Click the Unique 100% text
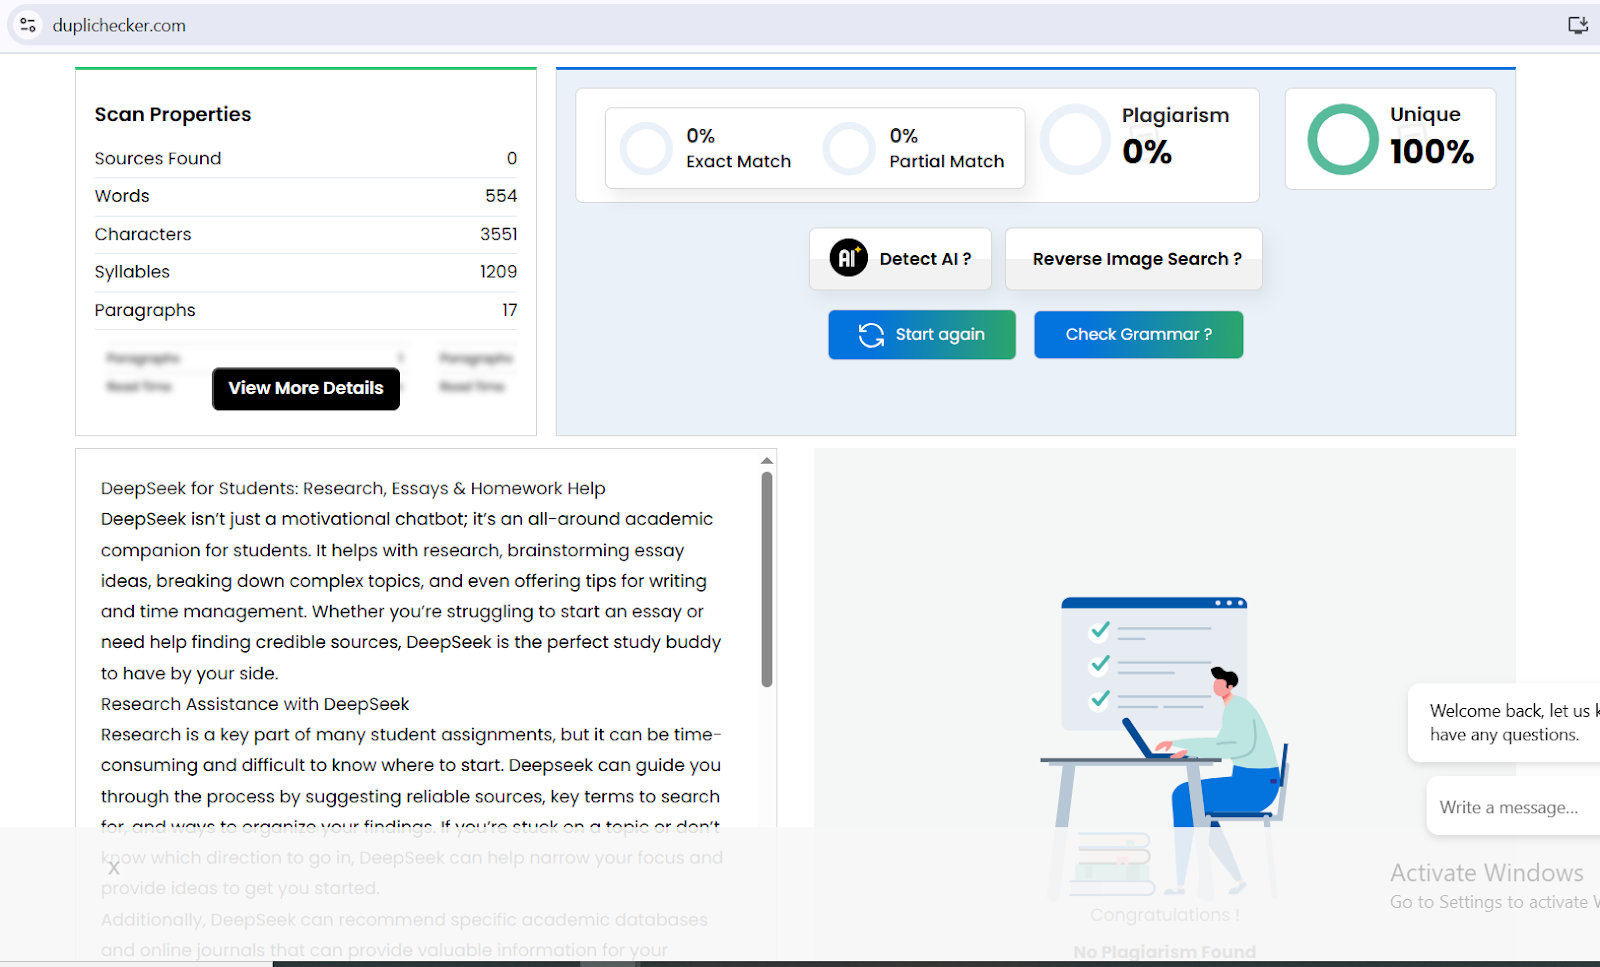Screen dimensions: 1600x967 tap(1431, 136)
